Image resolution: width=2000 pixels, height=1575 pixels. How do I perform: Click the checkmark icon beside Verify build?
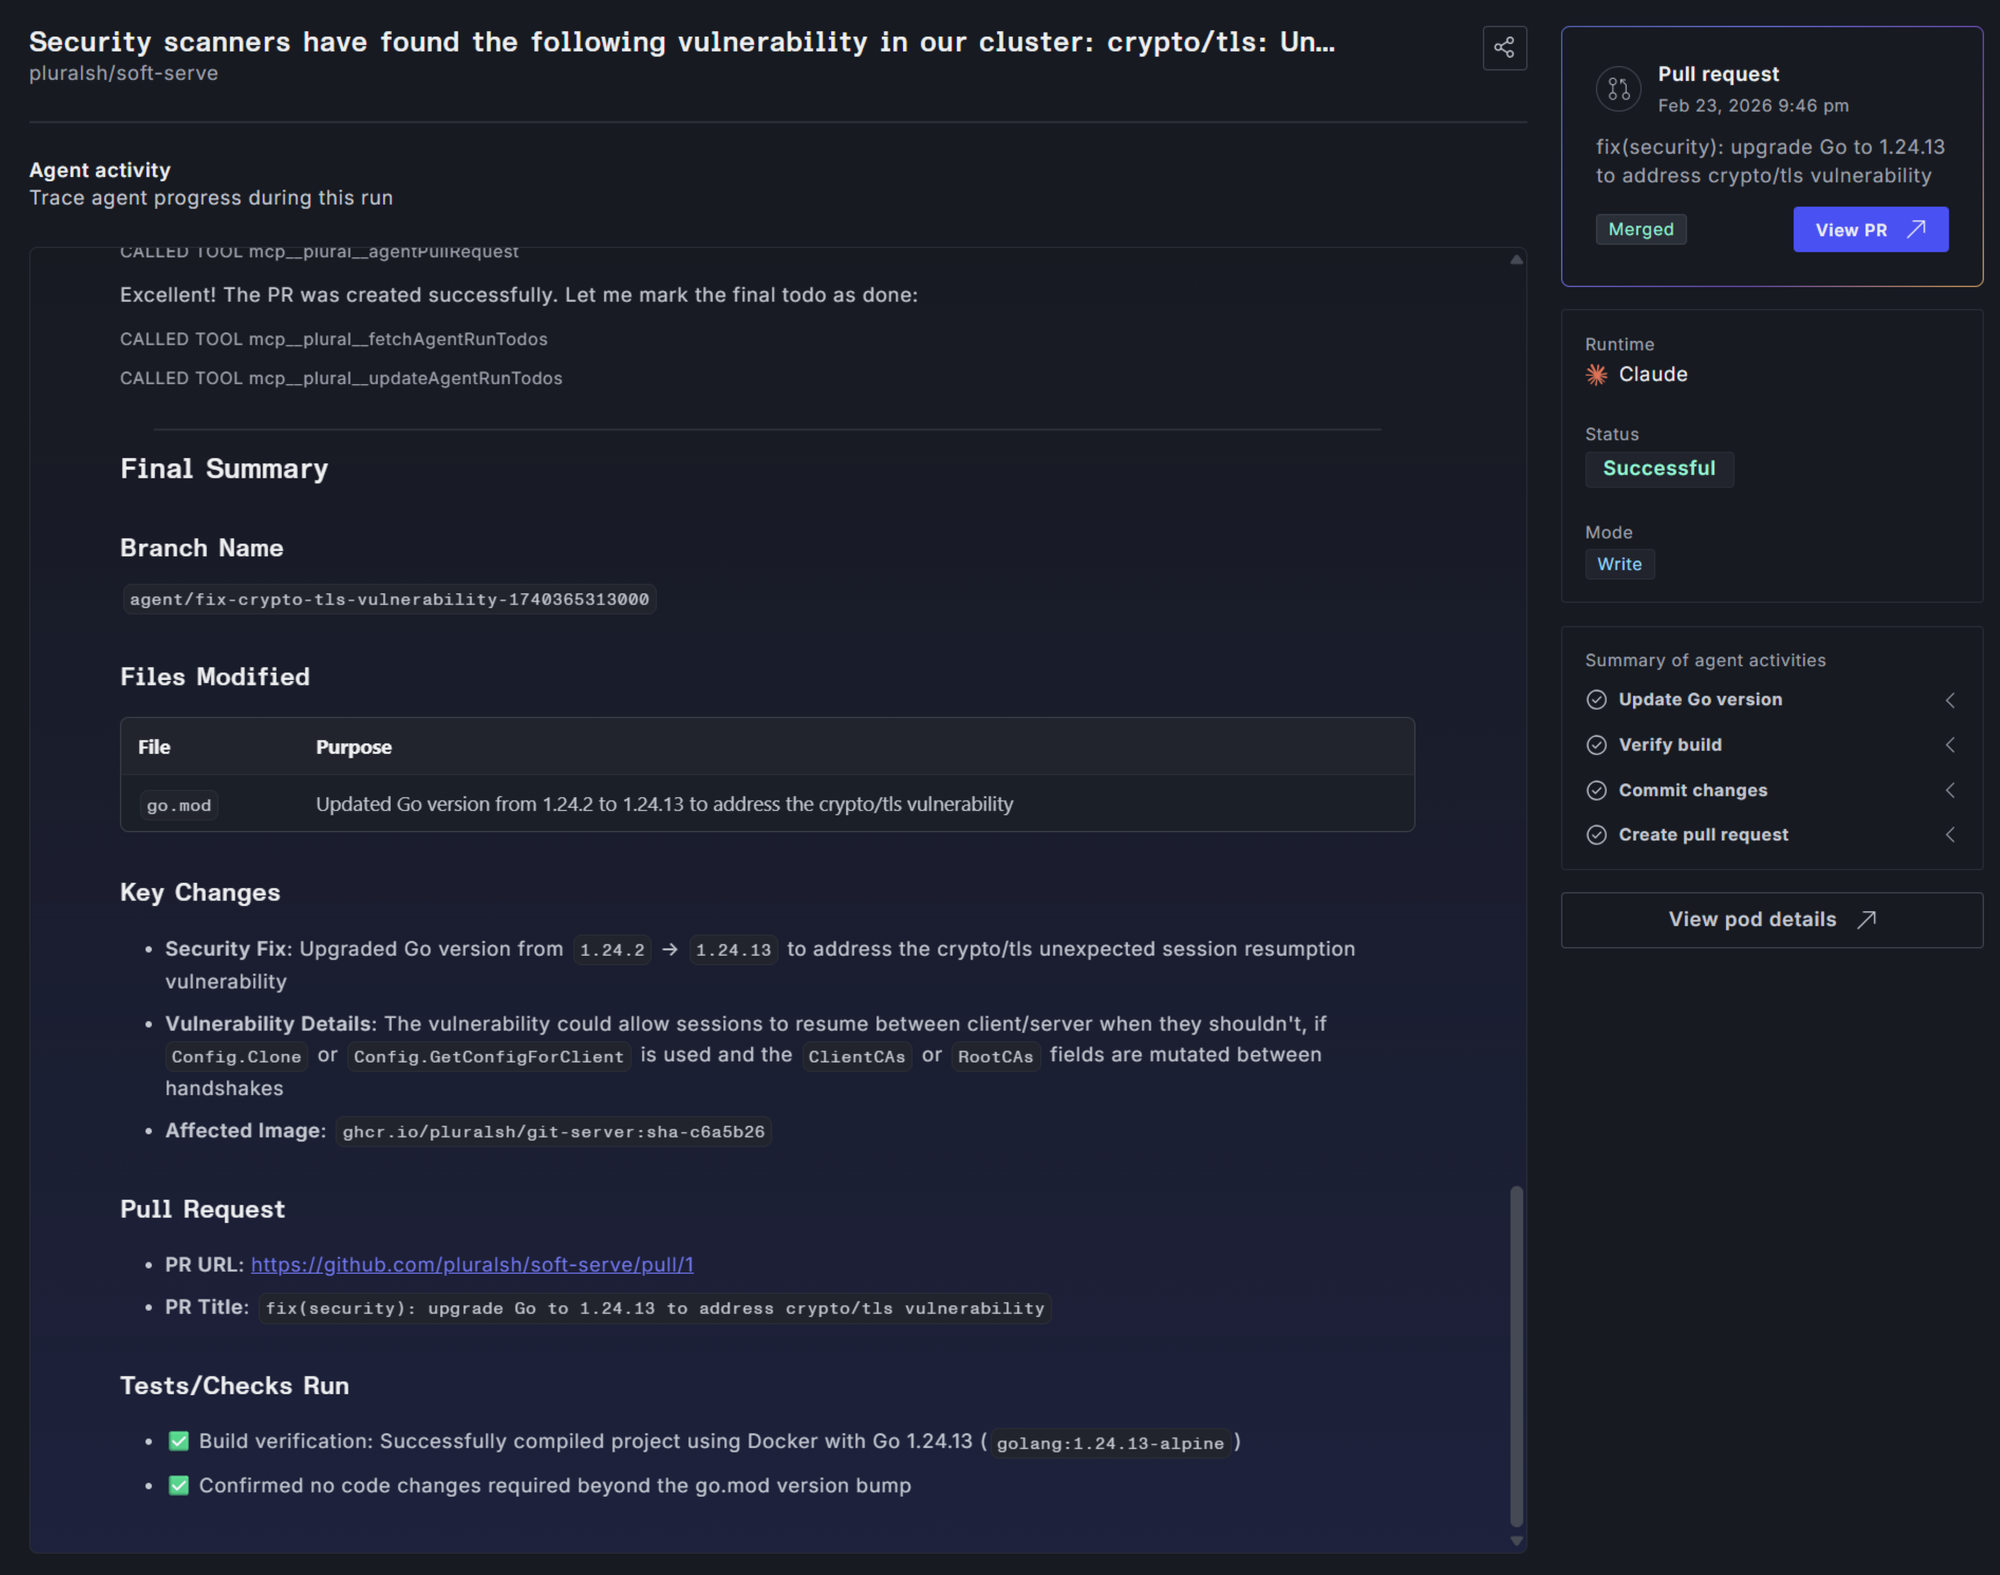point(1596,745)
